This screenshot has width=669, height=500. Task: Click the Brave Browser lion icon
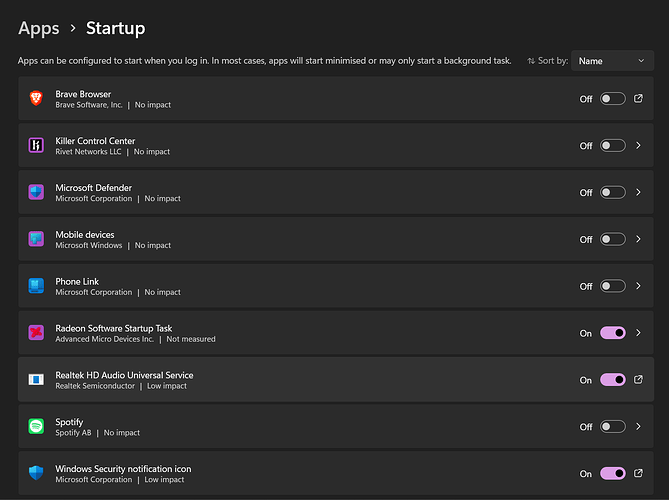[x=36, y=99]
